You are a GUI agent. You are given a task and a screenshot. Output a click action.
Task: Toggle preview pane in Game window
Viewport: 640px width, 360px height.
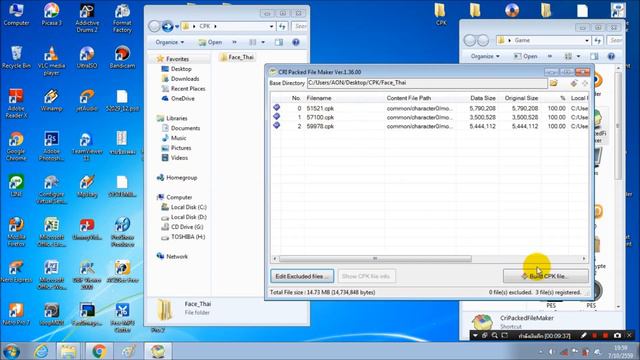pos(594,56)
